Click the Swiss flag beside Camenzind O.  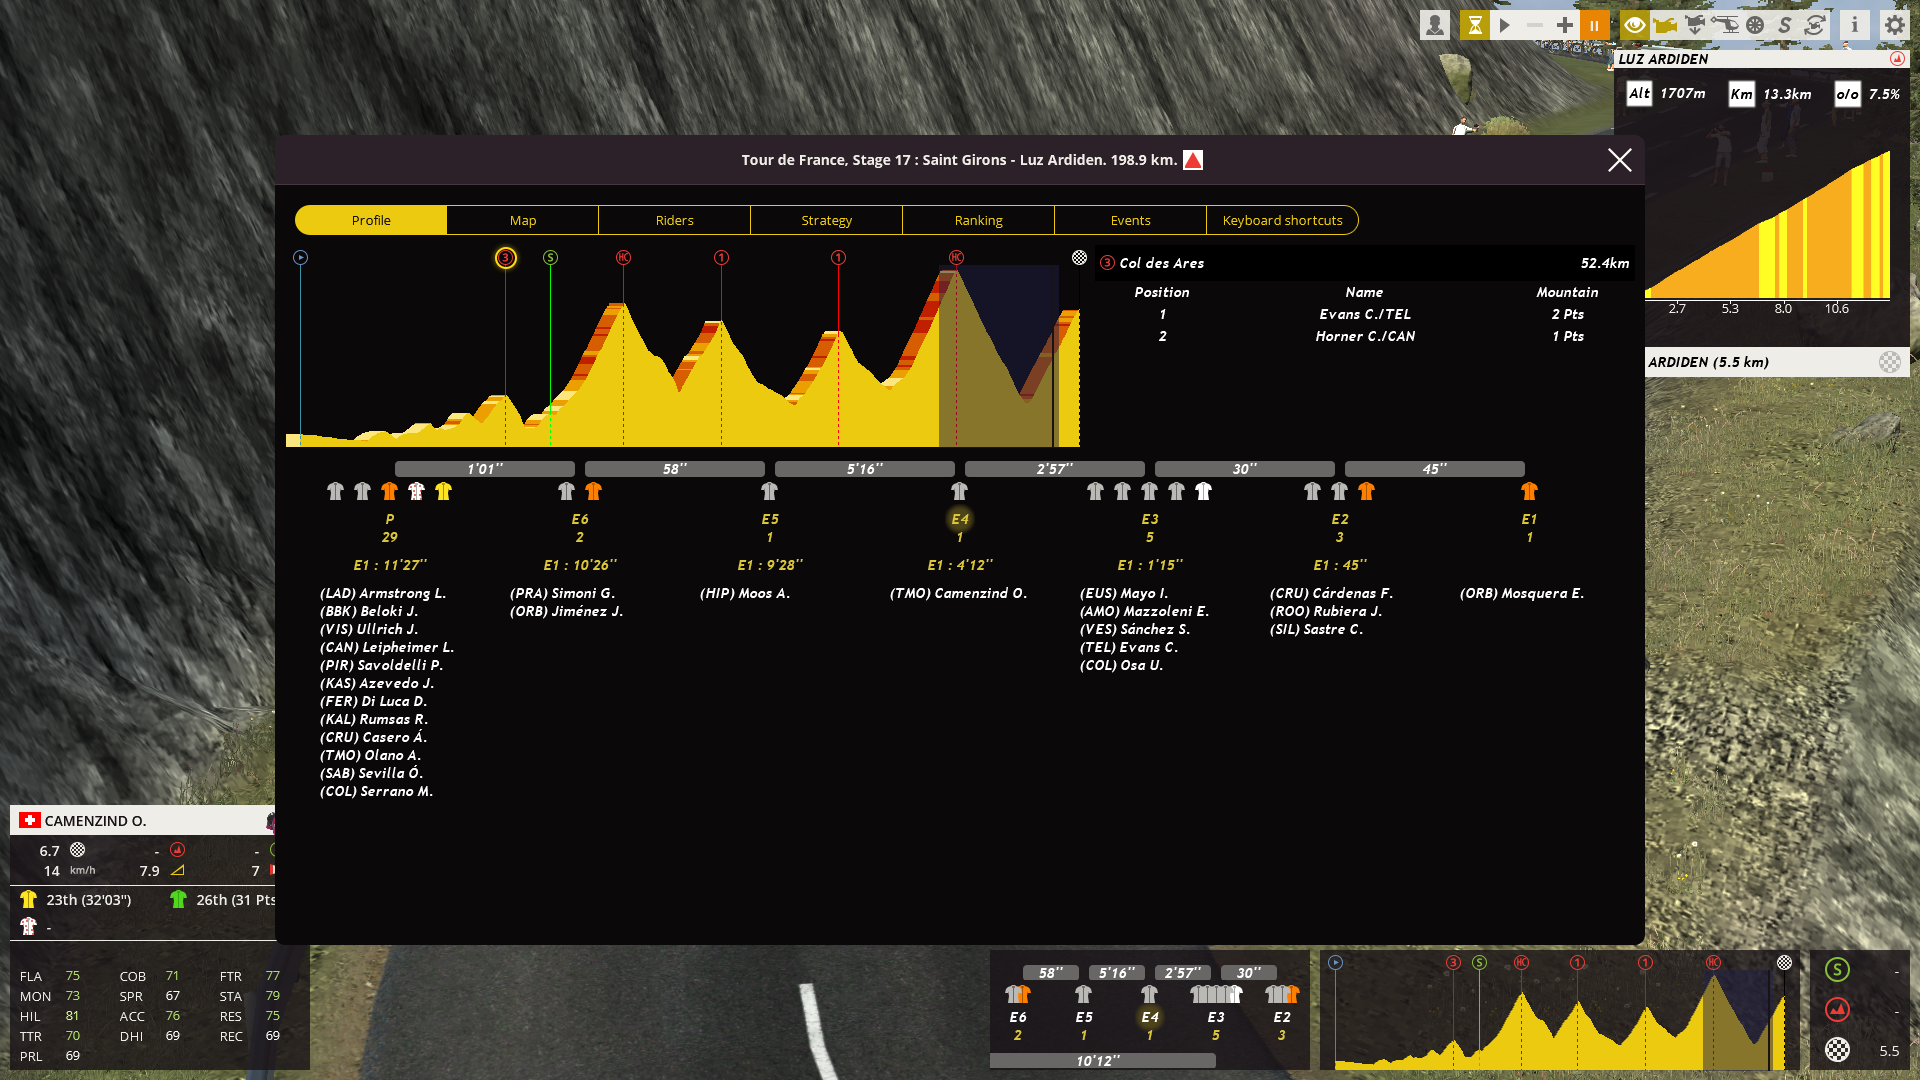pos(30,821)
